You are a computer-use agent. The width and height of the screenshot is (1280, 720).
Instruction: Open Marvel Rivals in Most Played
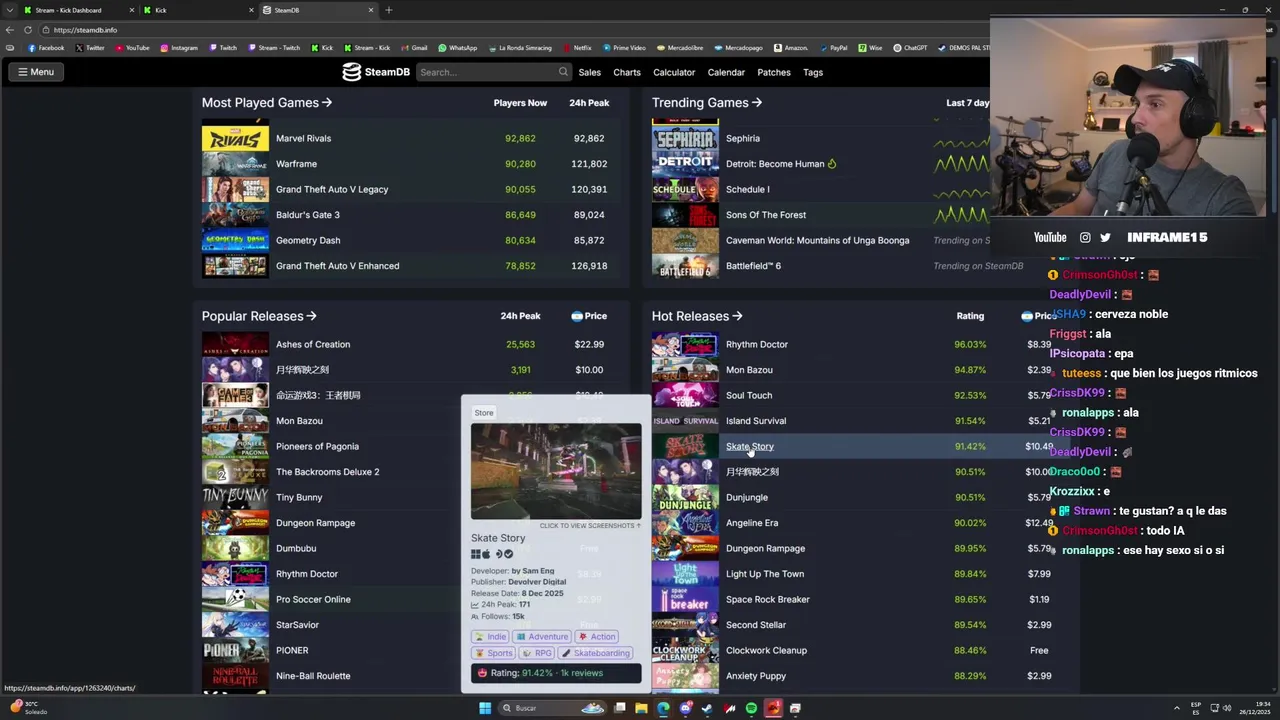point(304,139)
